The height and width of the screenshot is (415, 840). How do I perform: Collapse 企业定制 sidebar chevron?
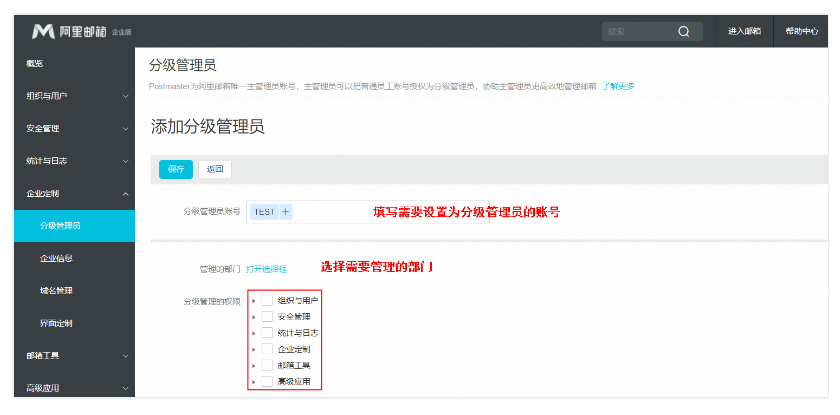(125, 194)
